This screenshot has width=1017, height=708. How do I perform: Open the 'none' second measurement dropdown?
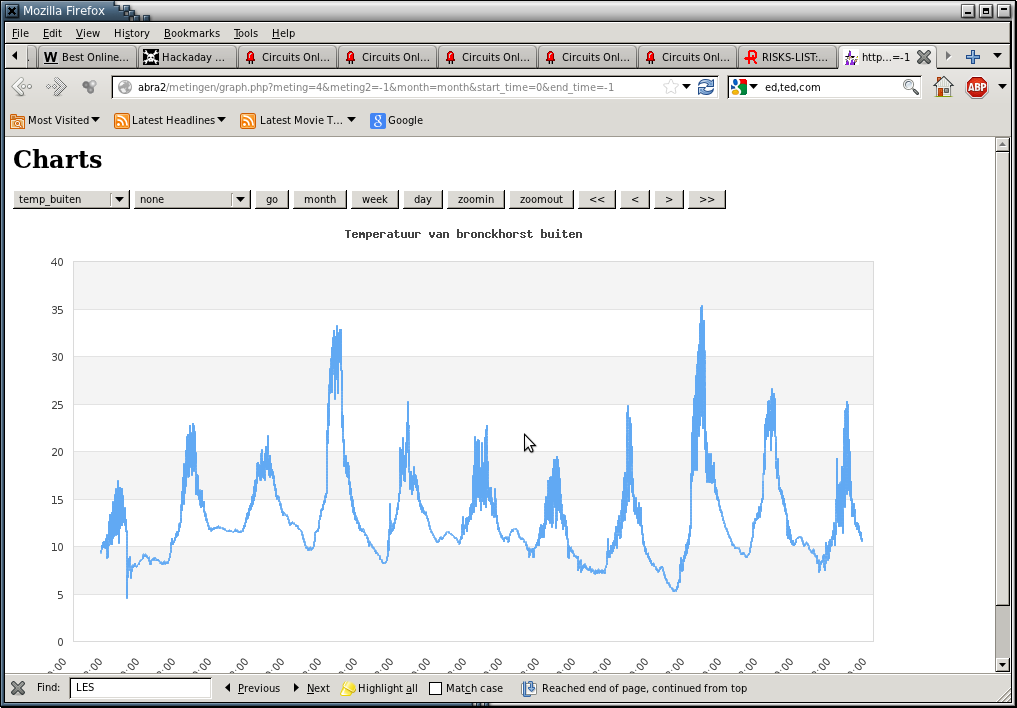192,199
